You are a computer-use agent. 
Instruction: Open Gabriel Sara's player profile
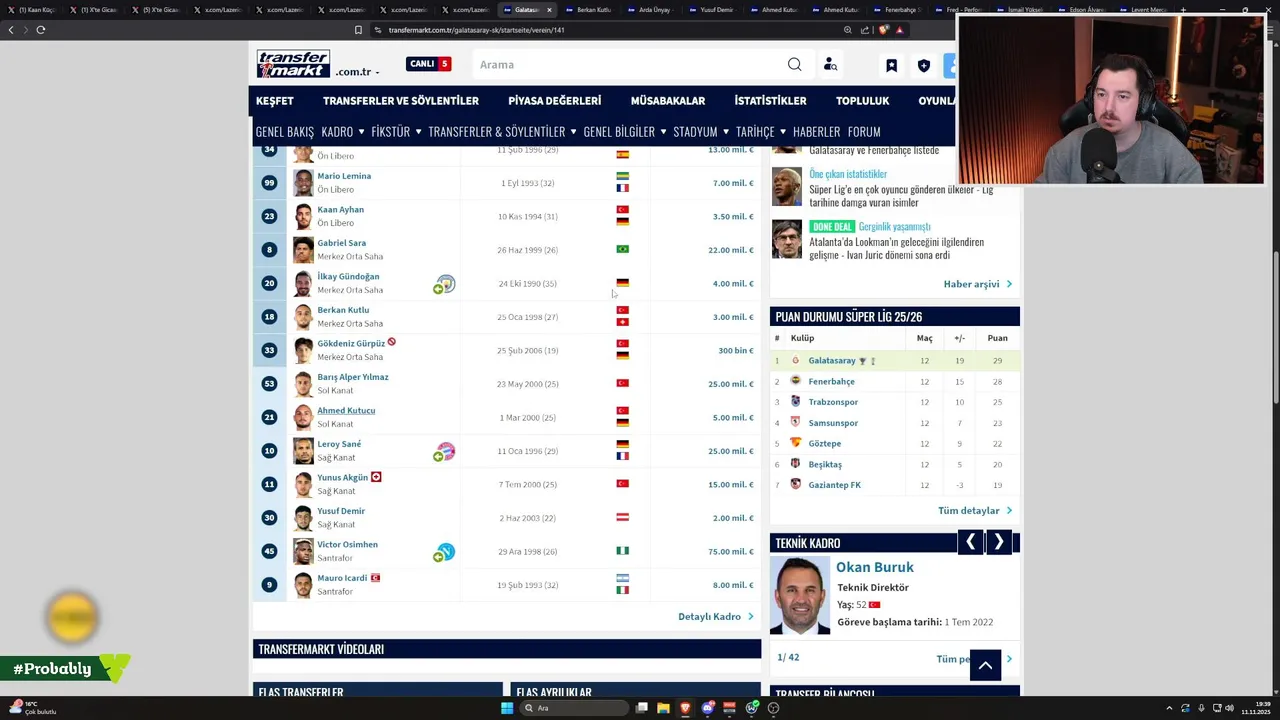341,243
